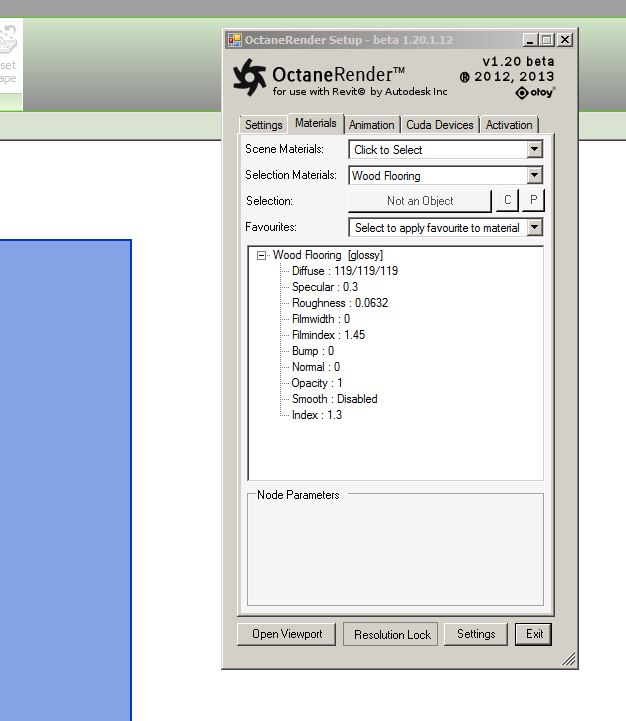Select the Normal : 0 row
Screen dimensions: 626x721
316,367
